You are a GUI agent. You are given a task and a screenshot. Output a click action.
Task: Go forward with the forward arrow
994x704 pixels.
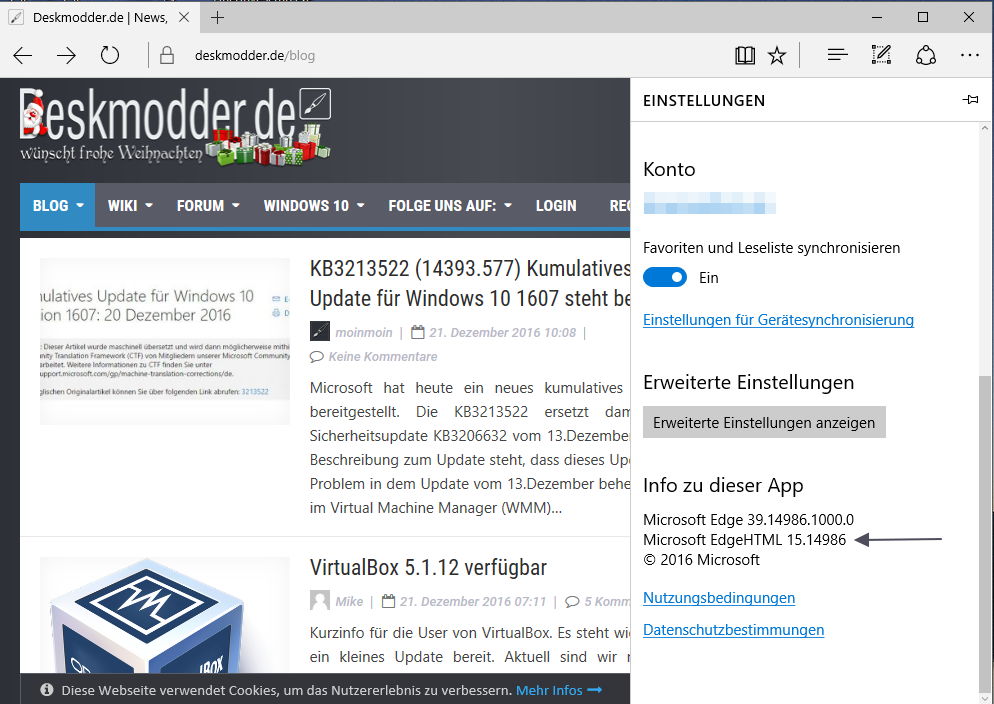(66, 56)
